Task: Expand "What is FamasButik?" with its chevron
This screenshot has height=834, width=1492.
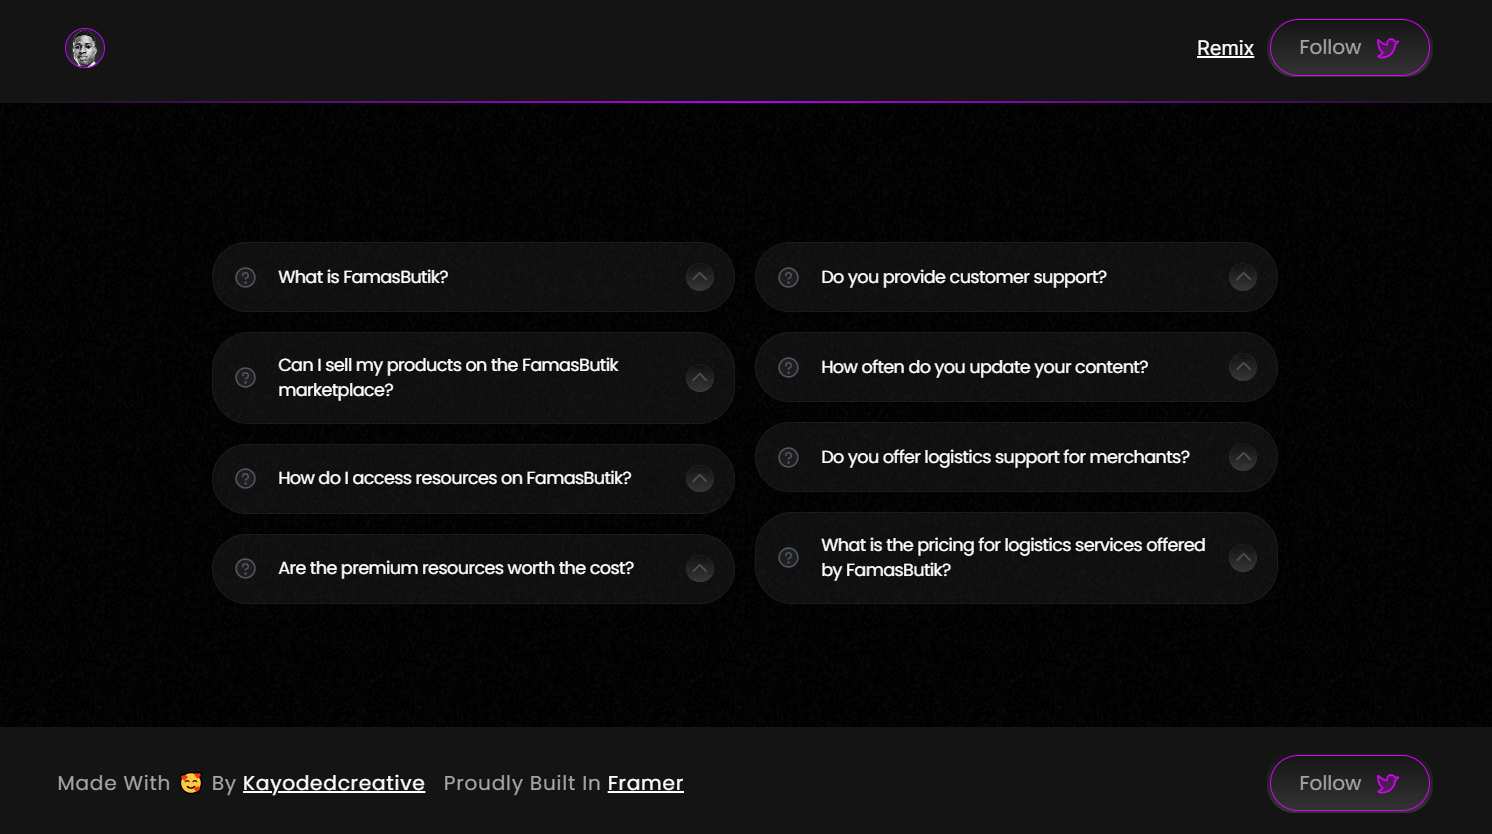Action: [700, 277]
